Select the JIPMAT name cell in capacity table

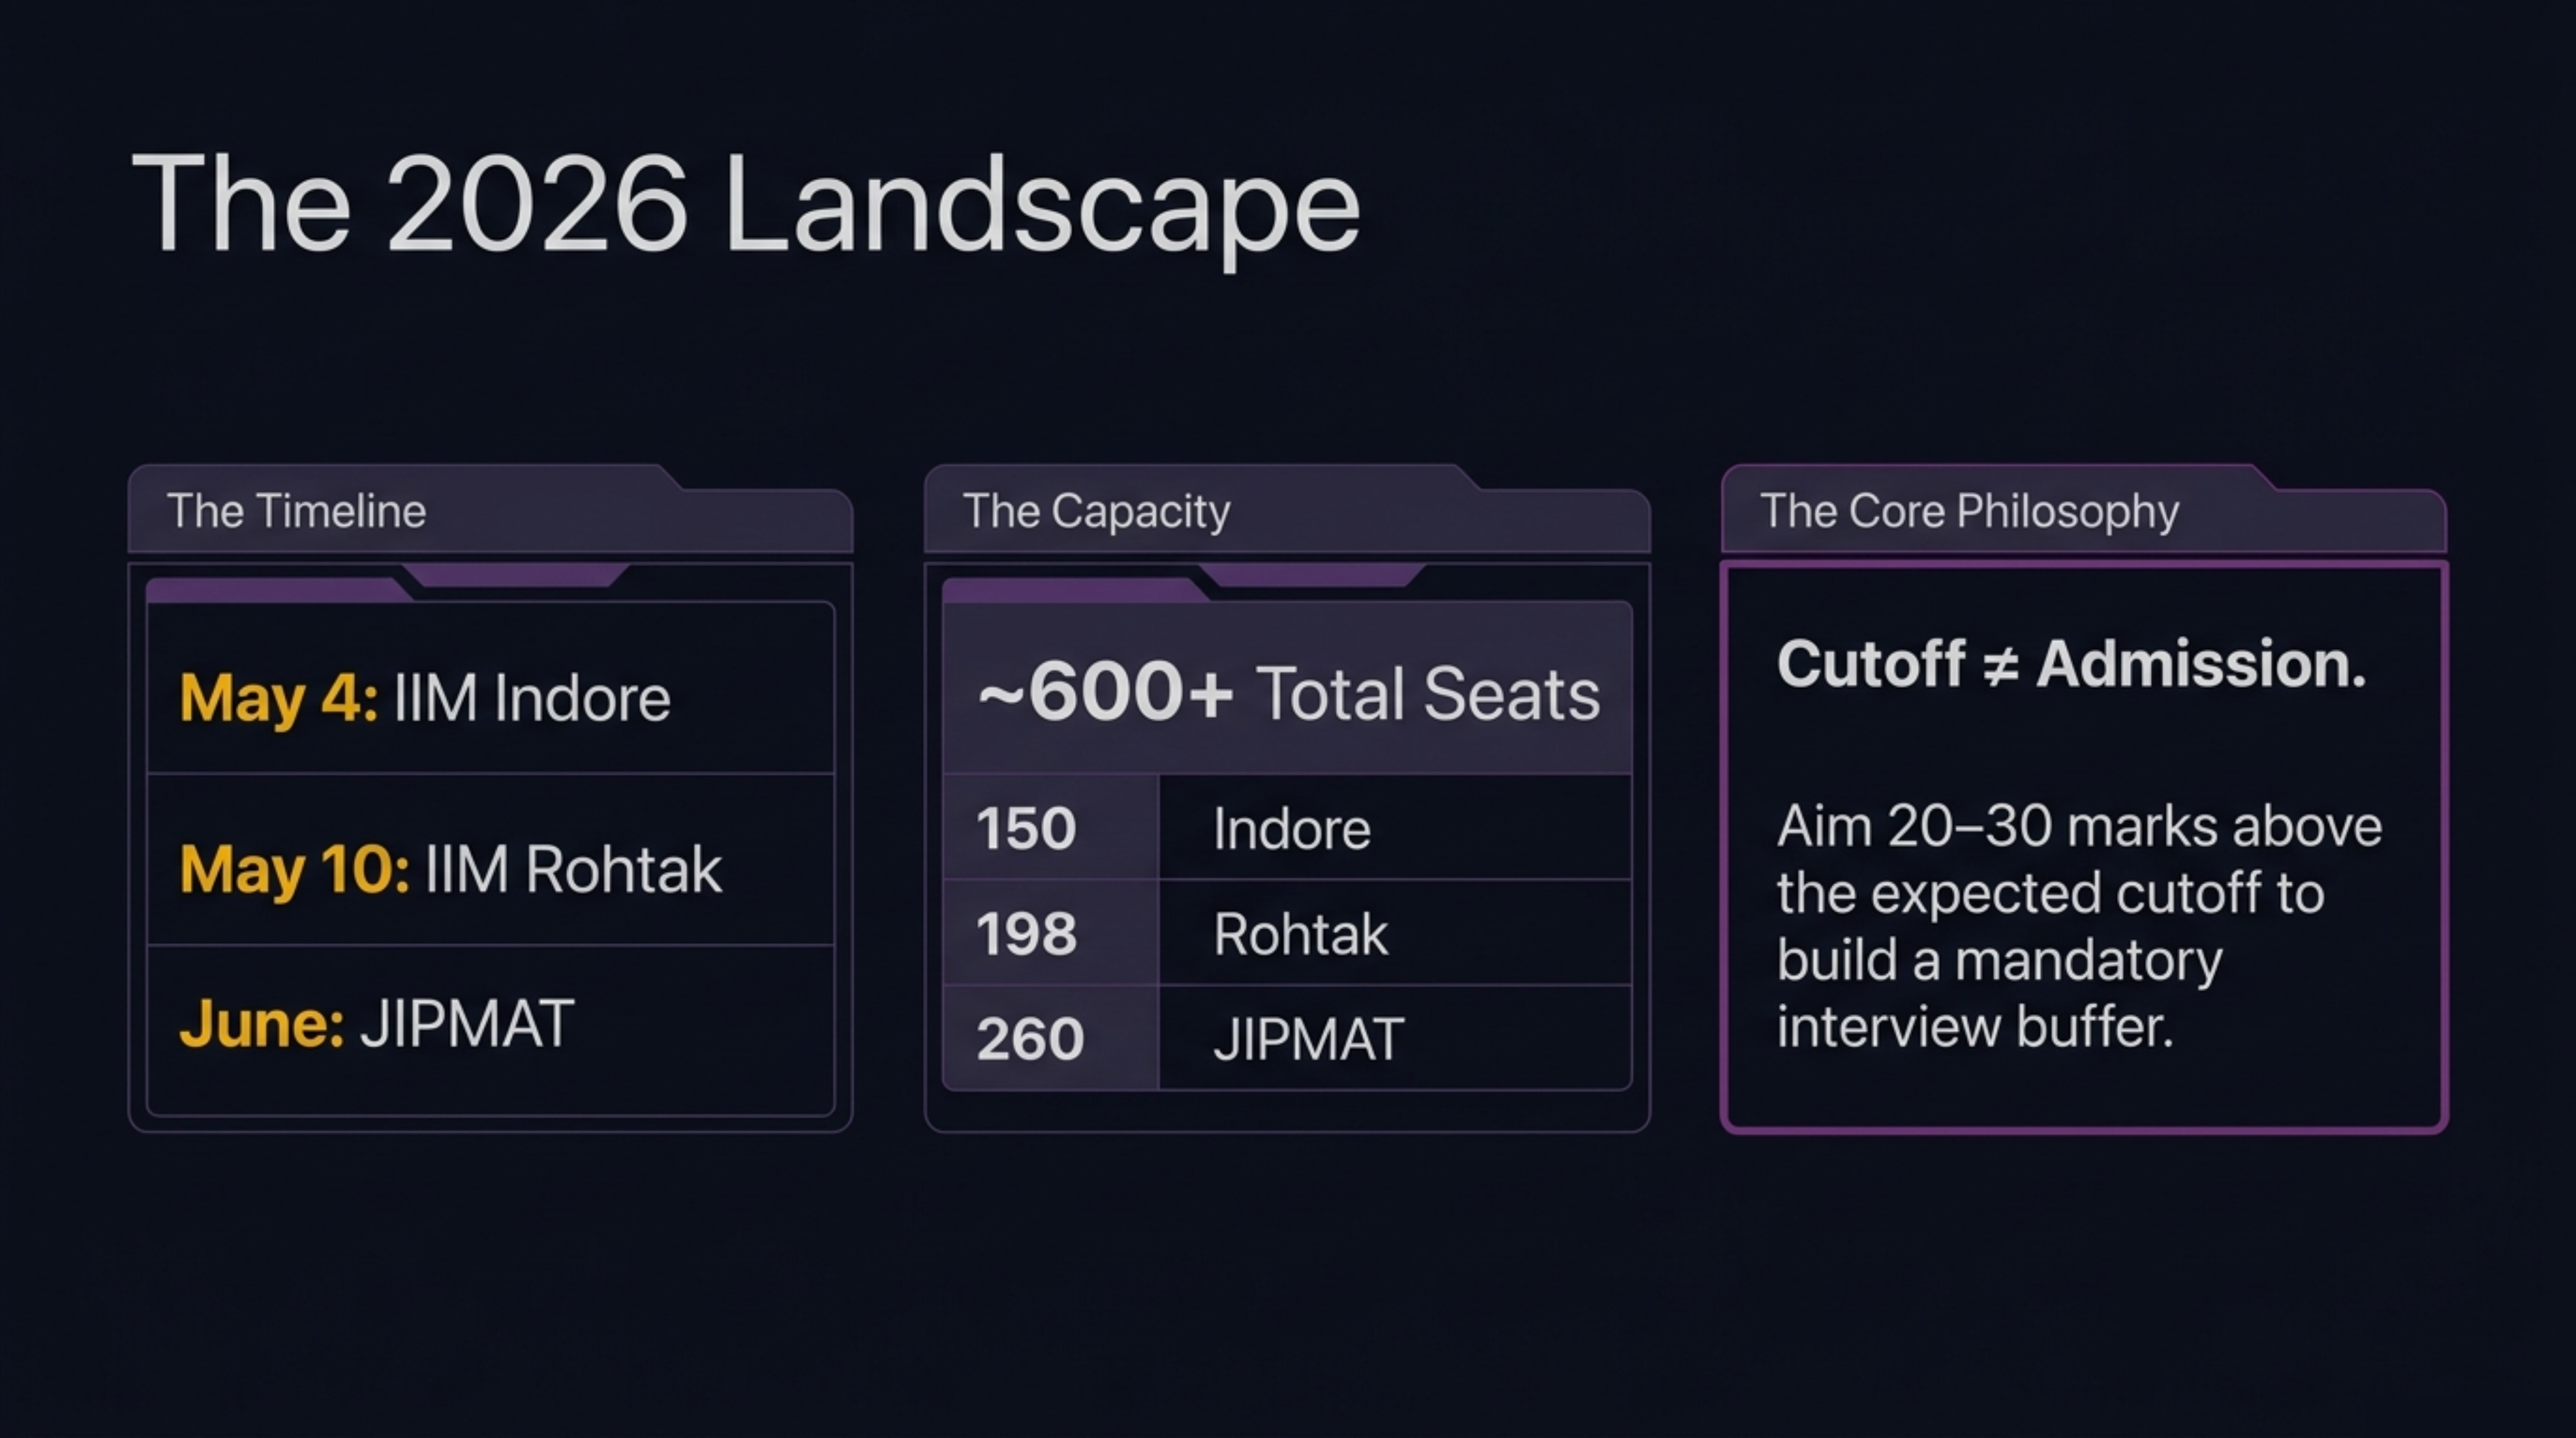click(x=1308, y=1038)
